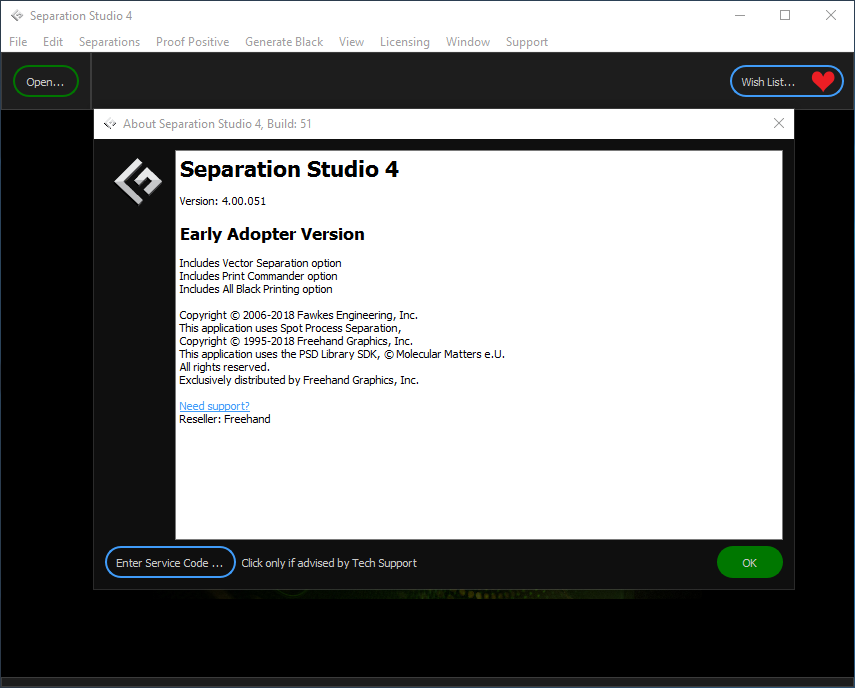This screenshot has height=688, width=855.
Task: Click Includes Print Commander option line
Action: pyautogui.click(x=258, y=276)
